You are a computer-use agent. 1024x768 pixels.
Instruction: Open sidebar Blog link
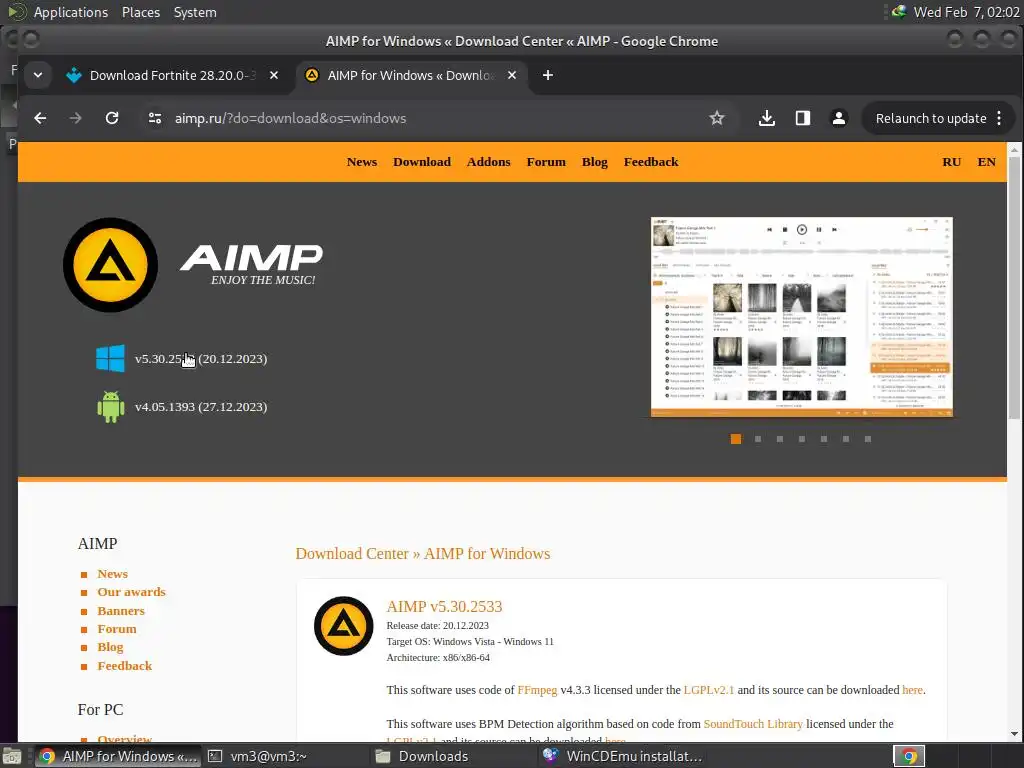[x=110, y=647]
